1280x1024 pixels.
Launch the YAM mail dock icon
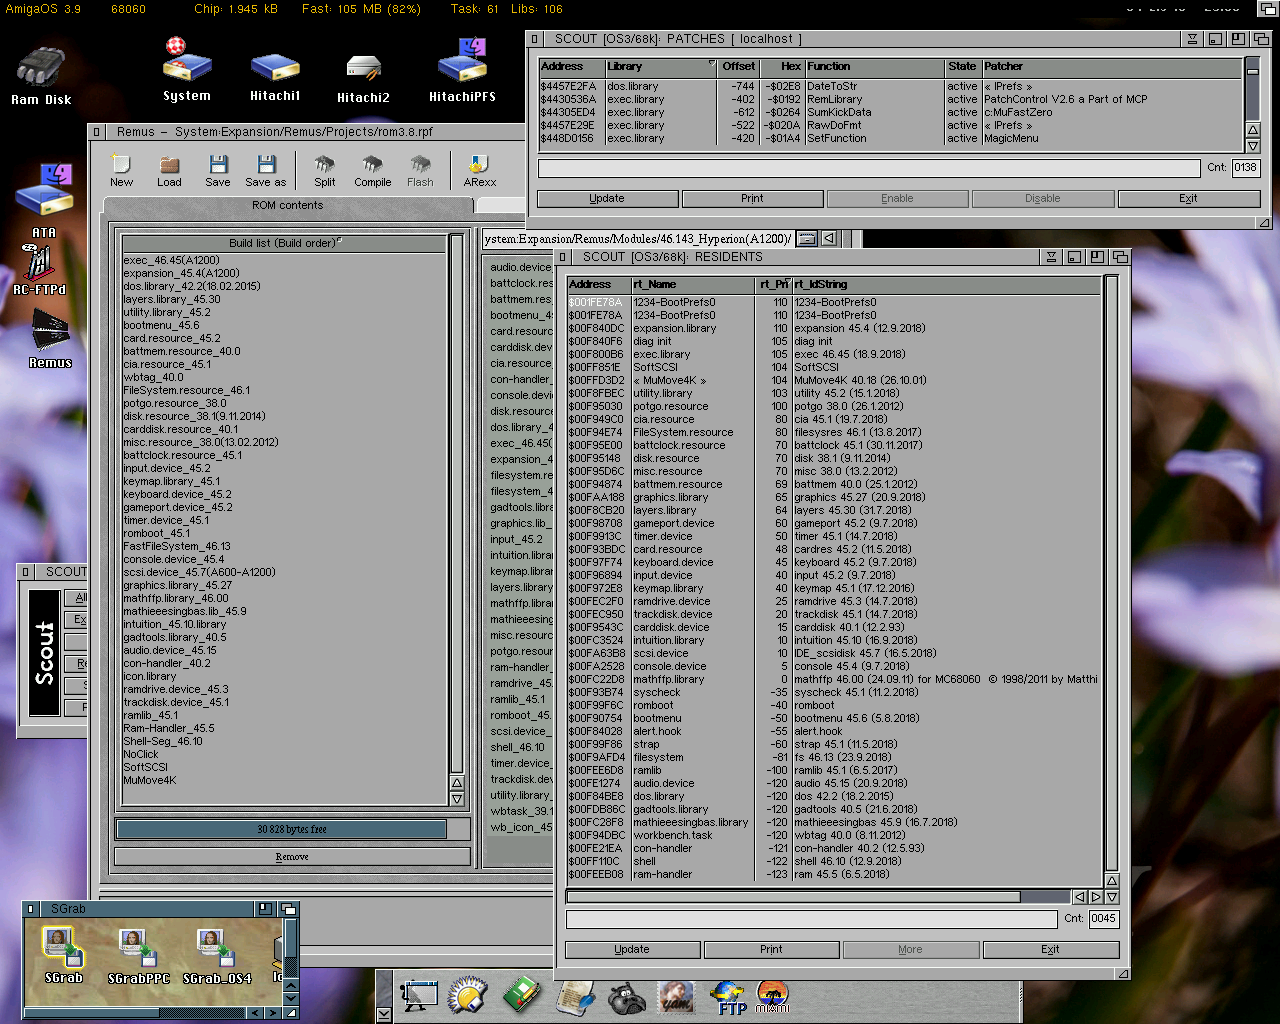[676, 996]
